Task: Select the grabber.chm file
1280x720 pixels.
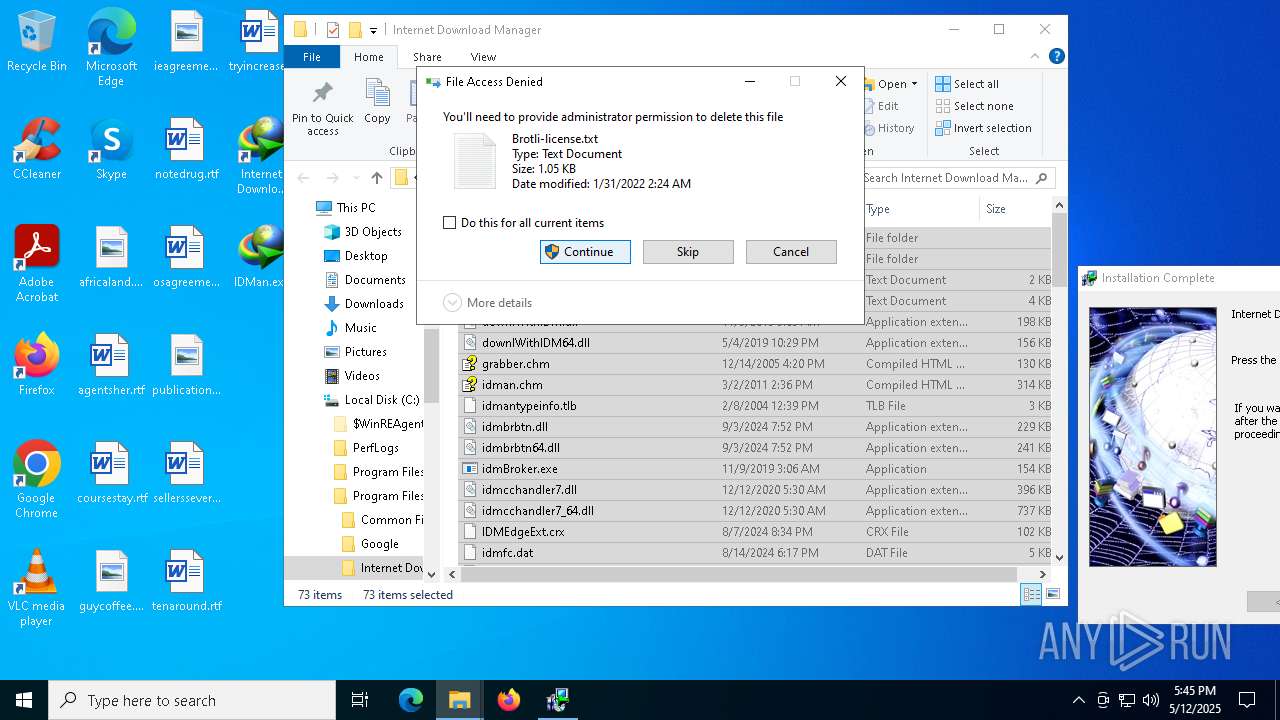Action: click(755, 364)
